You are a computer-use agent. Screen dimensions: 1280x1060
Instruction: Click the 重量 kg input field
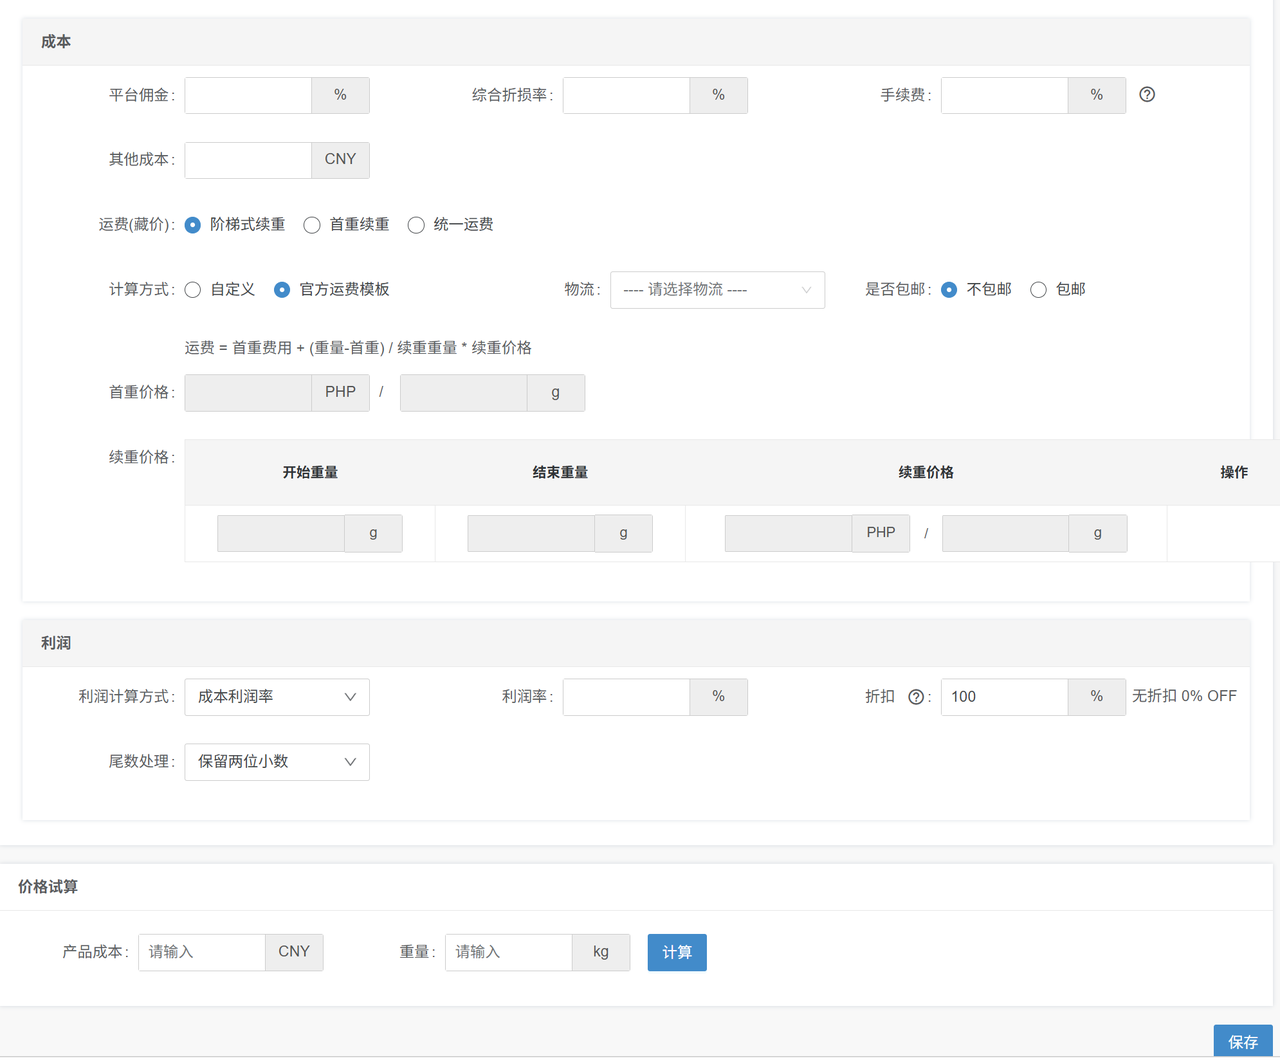point(509,952)
